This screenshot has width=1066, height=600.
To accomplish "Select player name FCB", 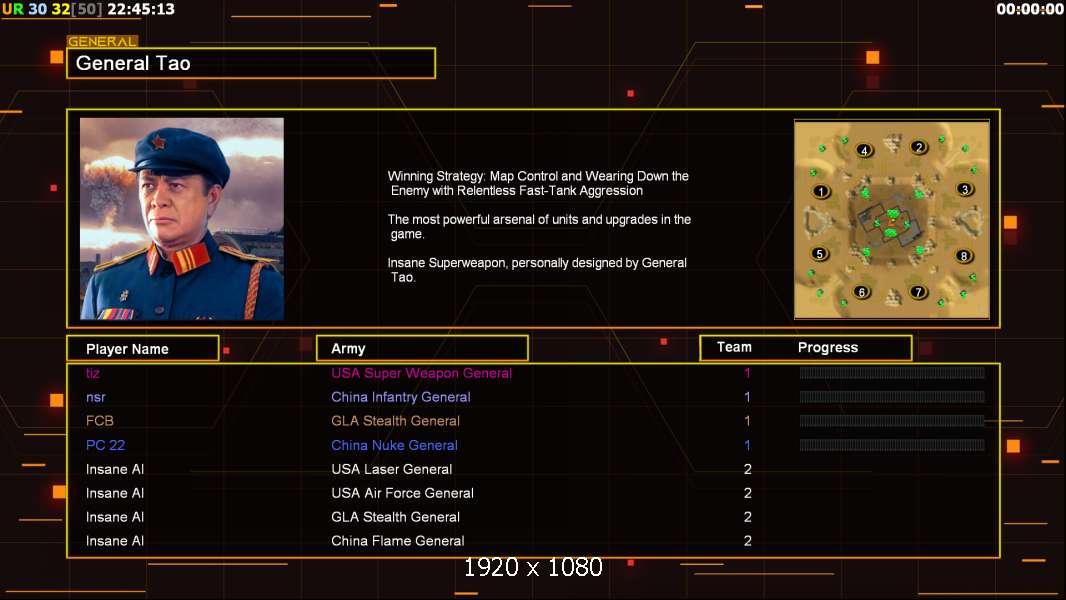I will pos(100,421).
